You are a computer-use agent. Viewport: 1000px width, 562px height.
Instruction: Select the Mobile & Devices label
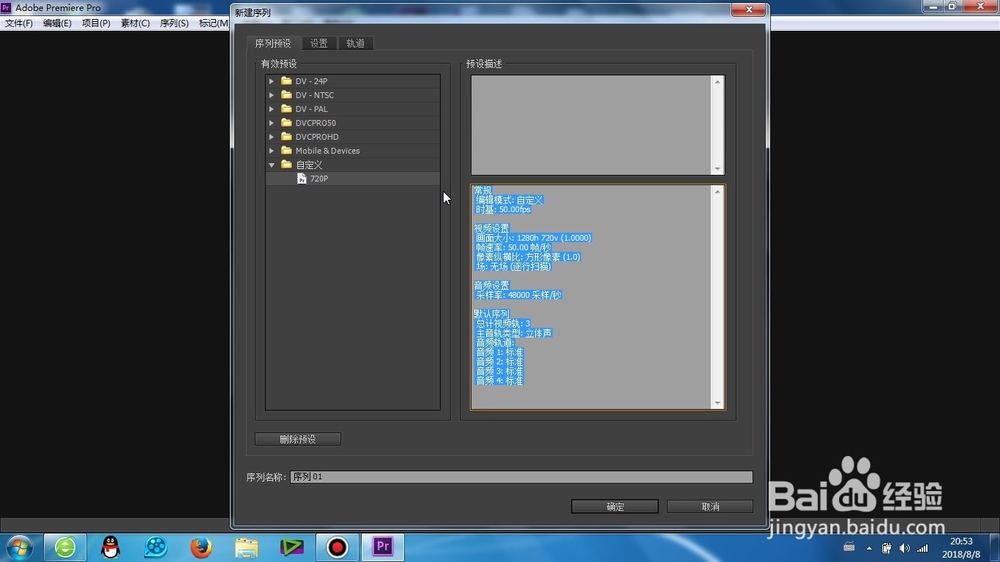click(327, 151)
